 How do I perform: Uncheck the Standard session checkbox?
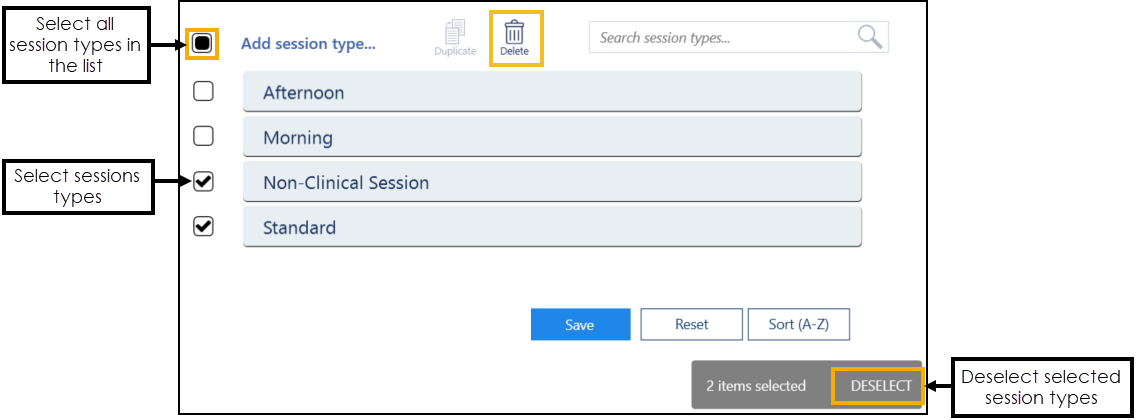coord(203,227)
